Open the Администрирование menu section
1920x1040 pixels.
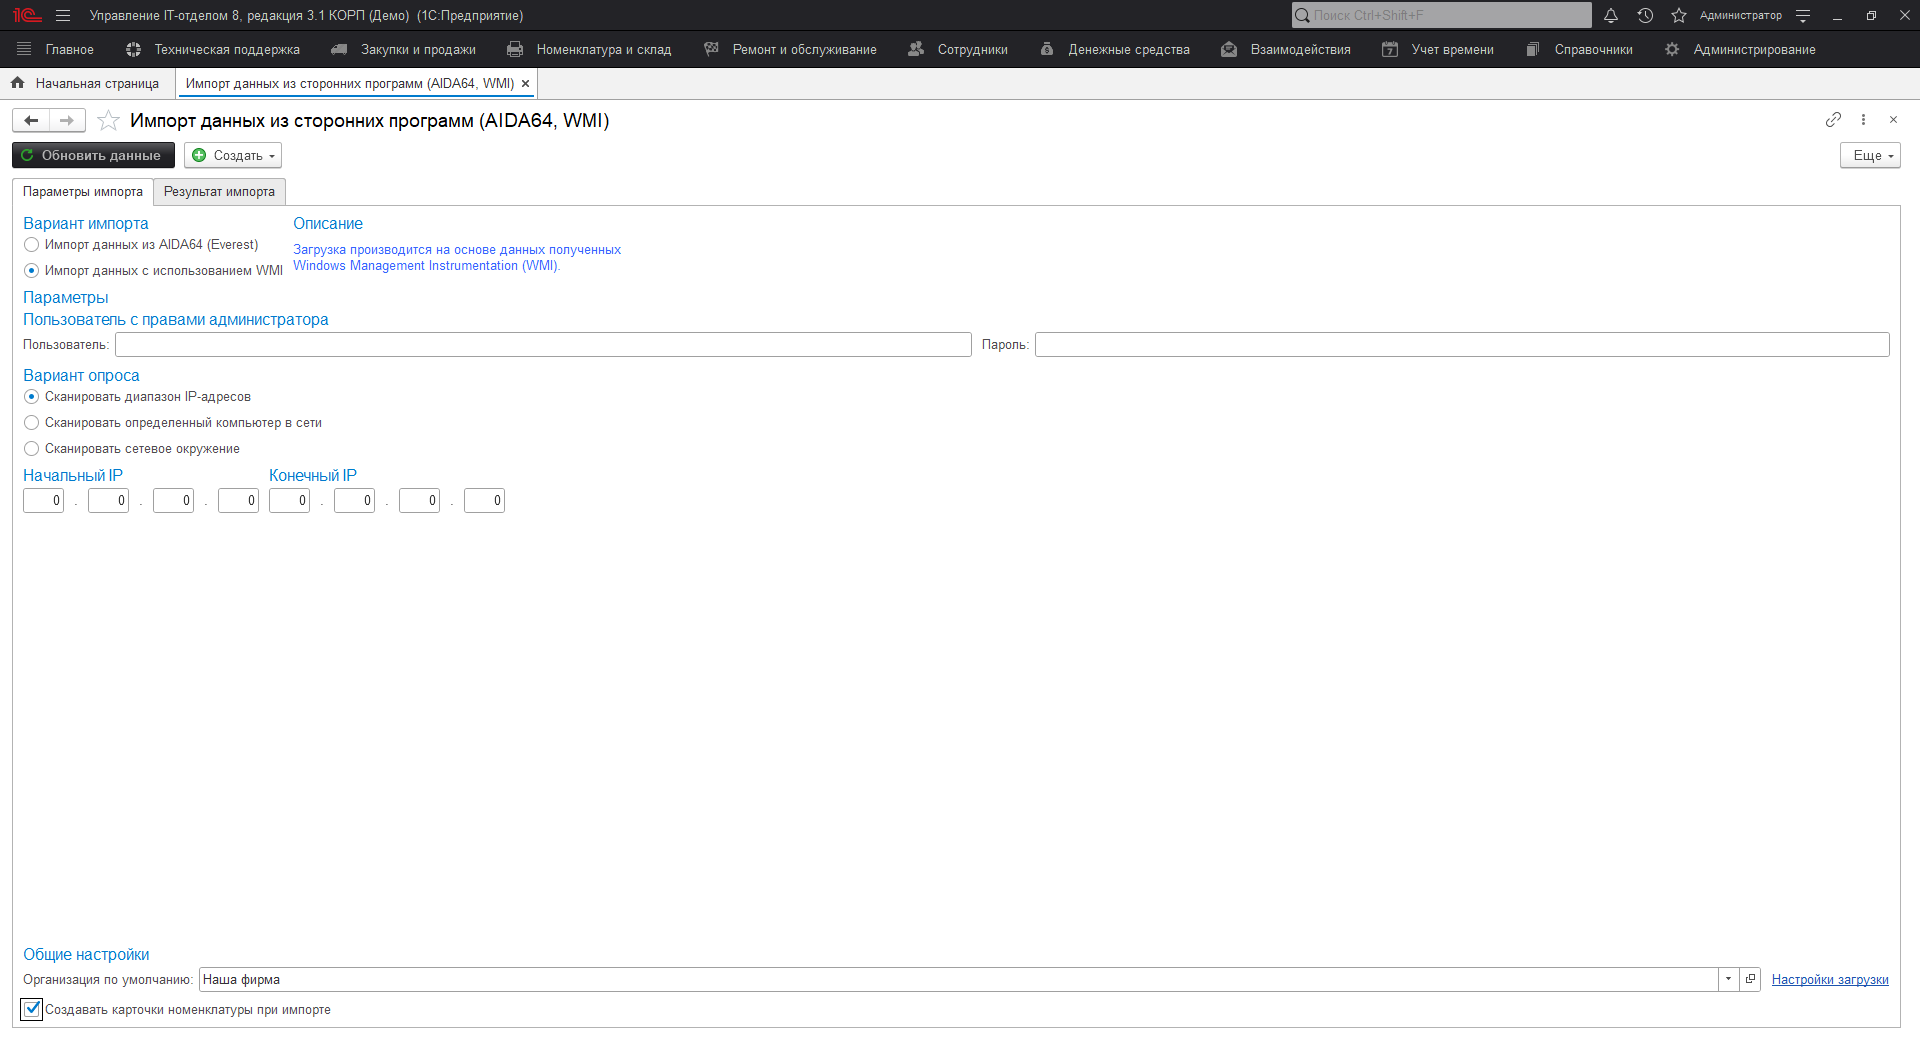[1753, 50]
